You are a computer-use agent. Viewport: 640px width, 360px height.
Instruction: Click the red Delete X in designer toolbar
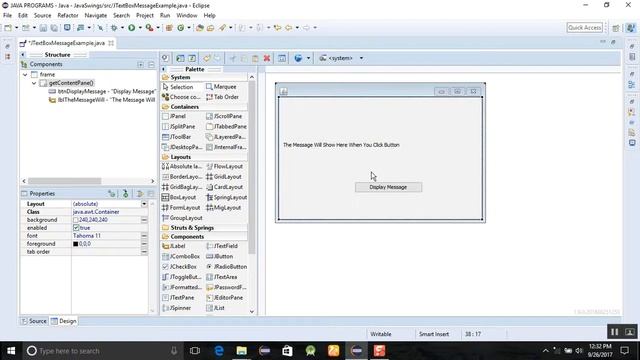267,58
